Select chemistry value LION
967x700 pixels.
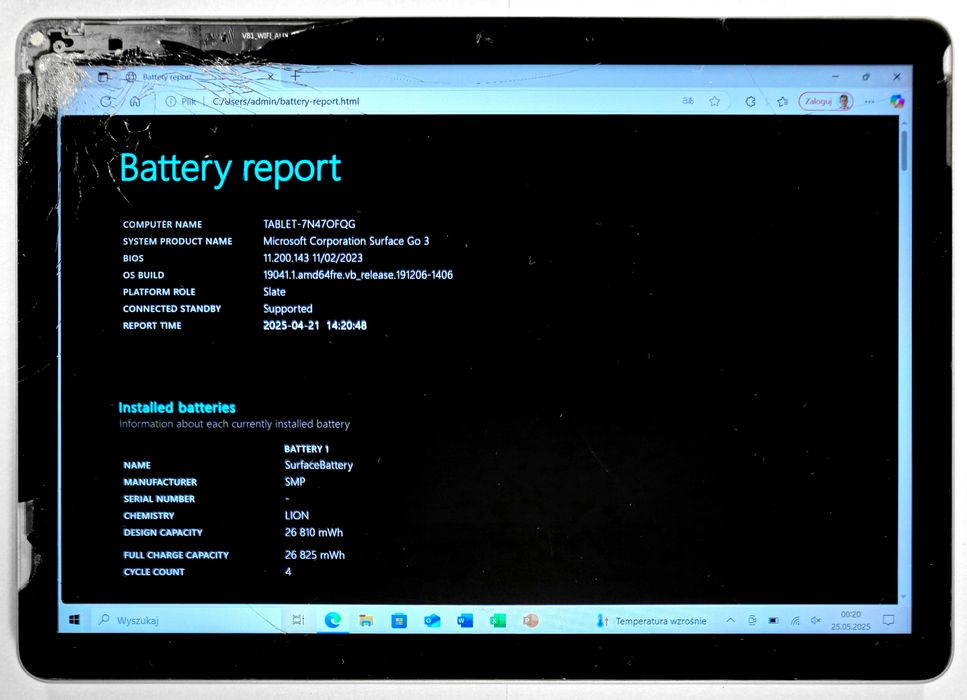coord(297,516)
